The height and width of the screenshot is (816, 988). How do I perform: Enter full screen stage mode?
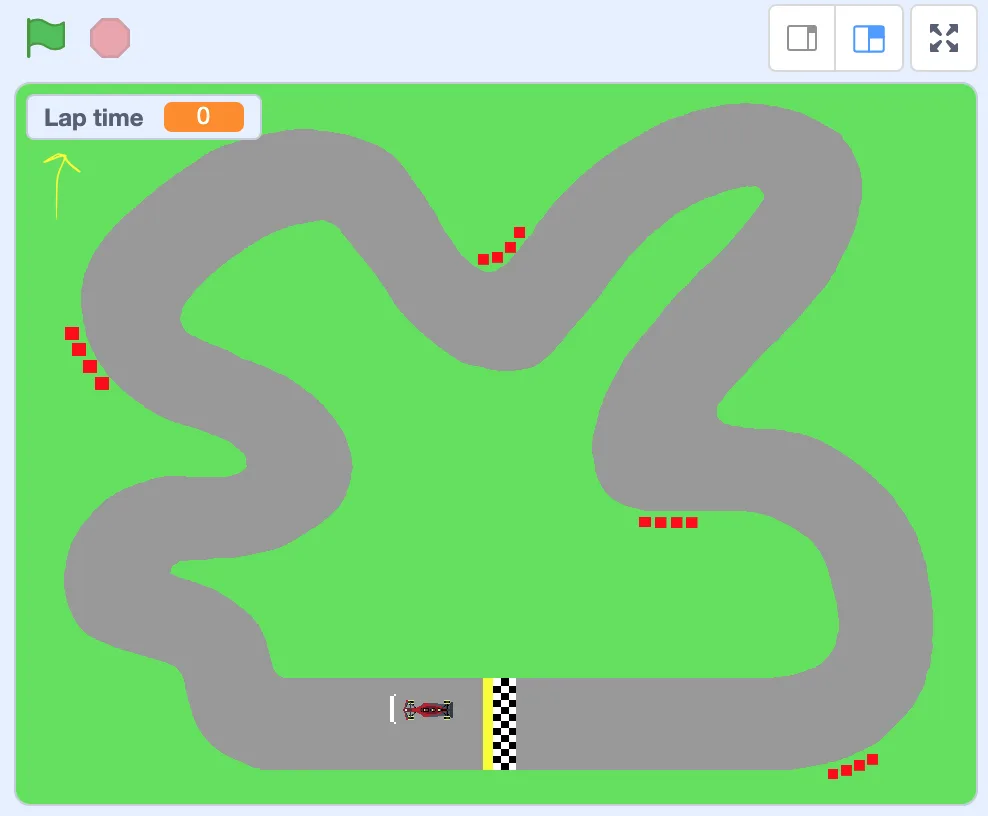[944, 38]
